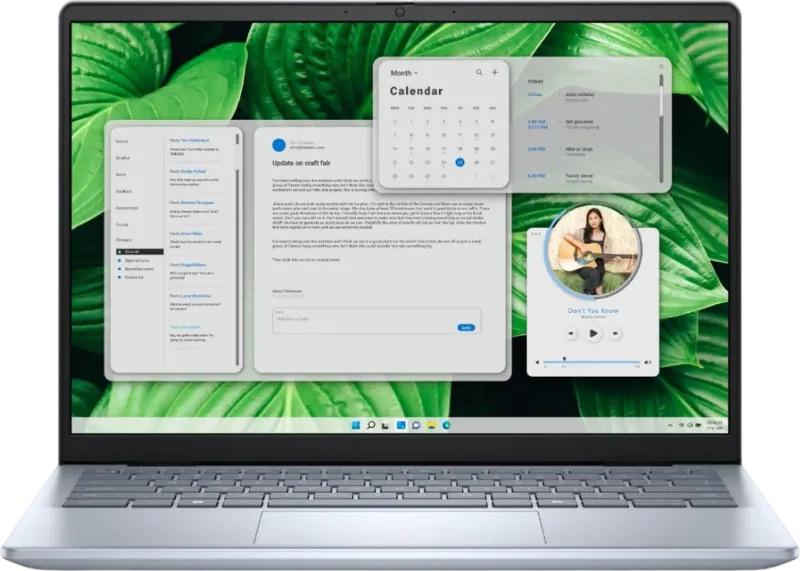Click the 'Update on craft fair' subject heading
The image size is (800, 571).
pos(301,163)
